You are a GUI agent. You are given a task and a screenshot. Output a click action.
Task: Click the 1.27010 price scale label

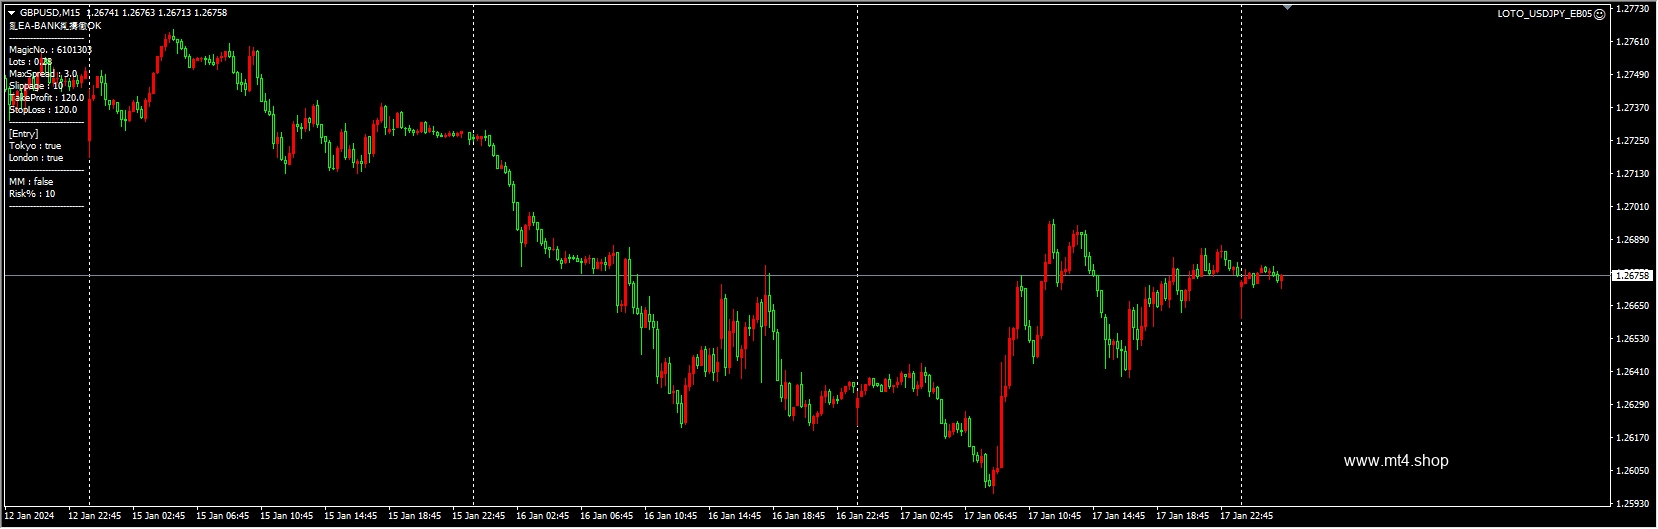1632,207
